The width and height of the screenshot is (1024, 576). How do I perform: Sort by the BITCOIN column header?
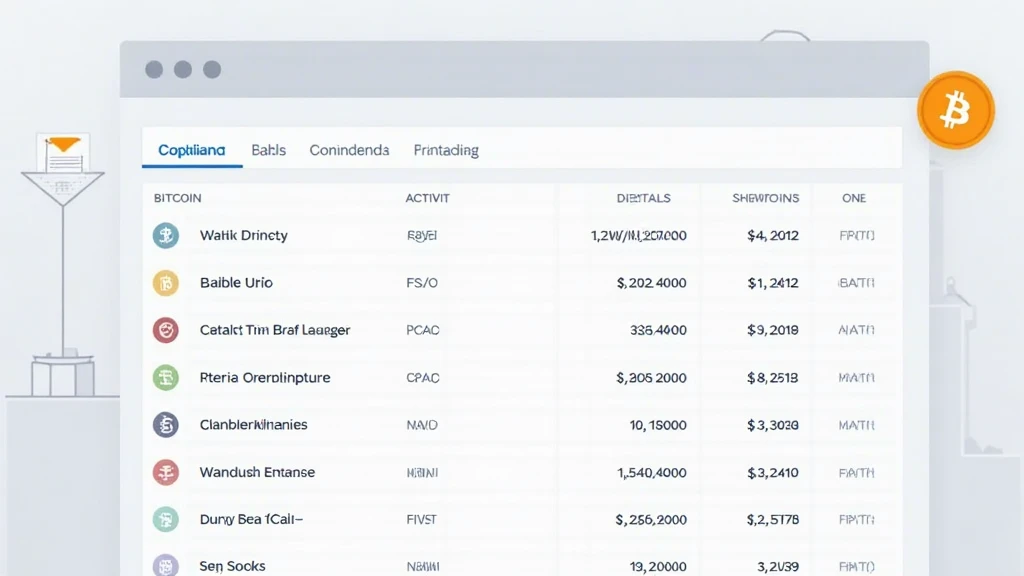[178, 198]
